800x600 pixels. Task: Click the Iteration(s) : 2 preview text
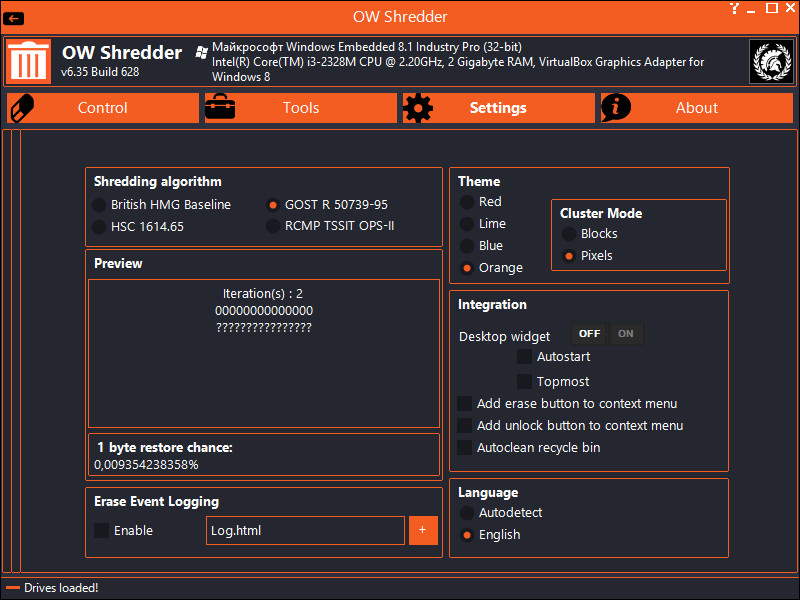[x=263, y=294]
